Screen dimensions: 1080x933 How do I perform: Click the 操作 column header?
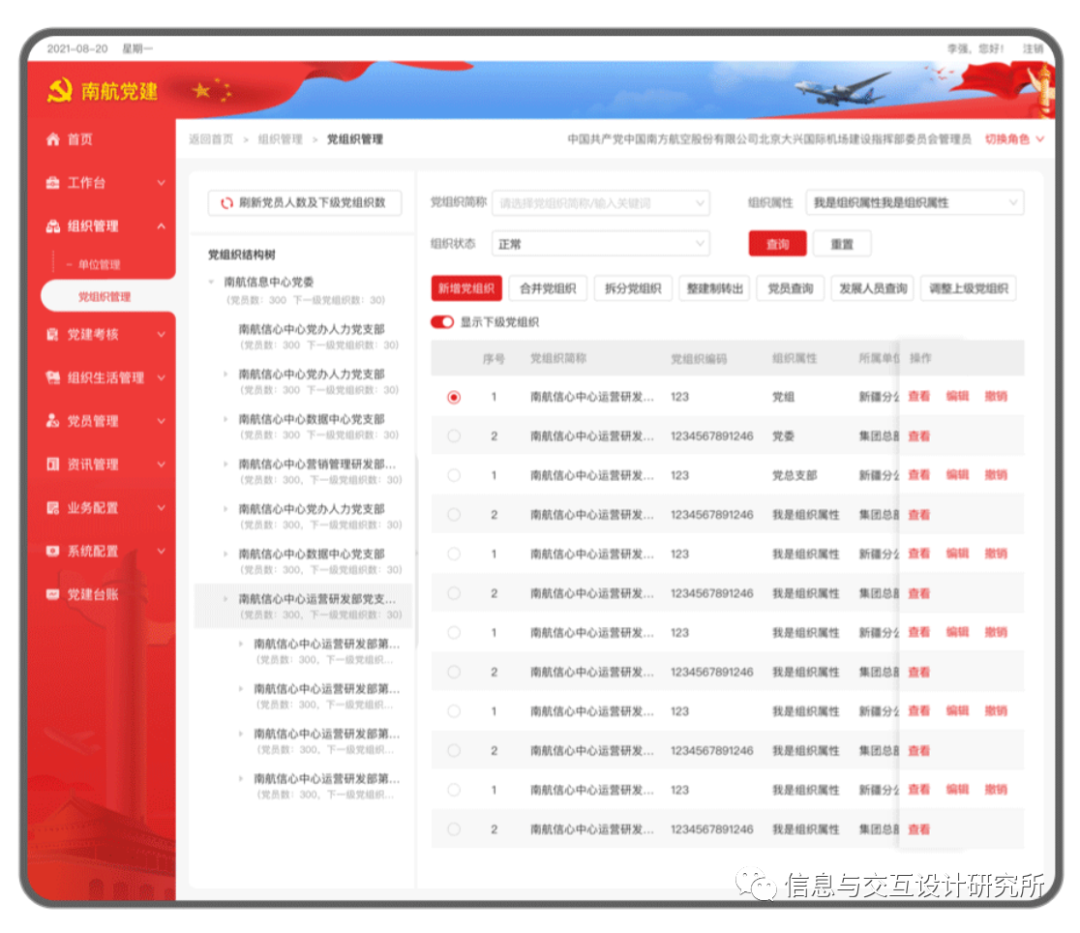pos(921,358)
